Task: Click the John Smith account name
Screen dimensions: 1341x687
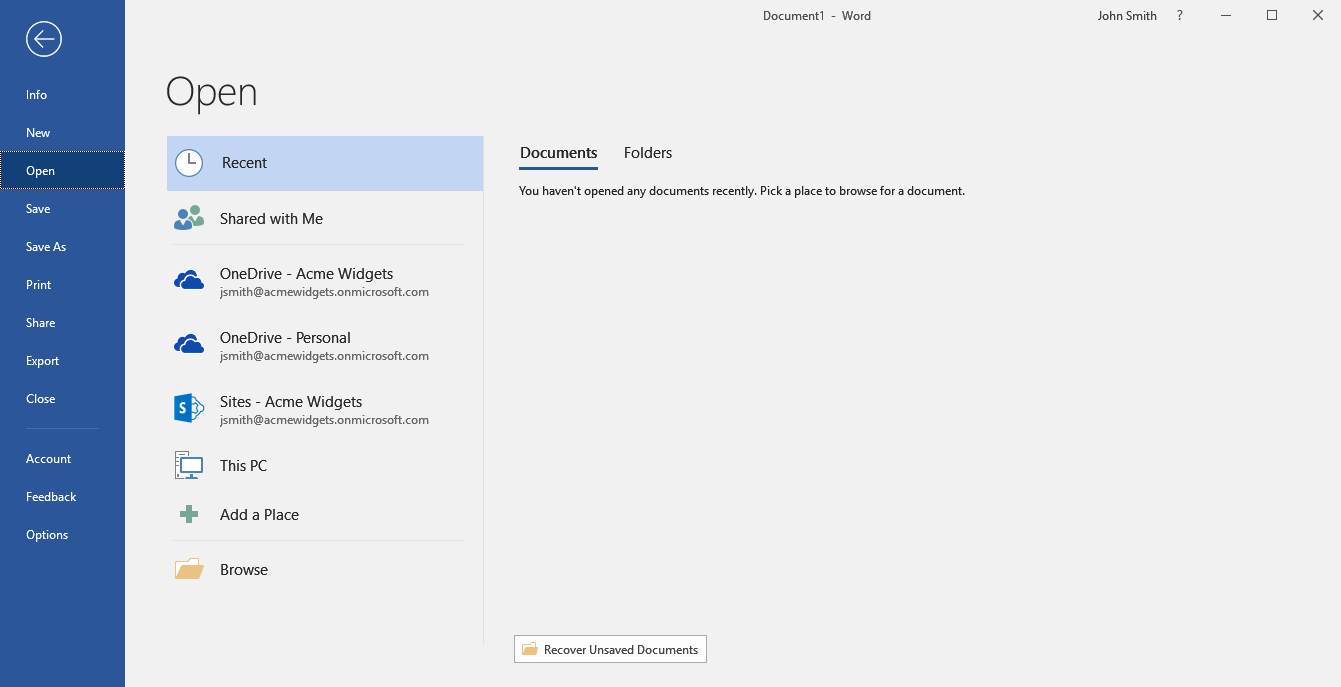Action: 1127,16
